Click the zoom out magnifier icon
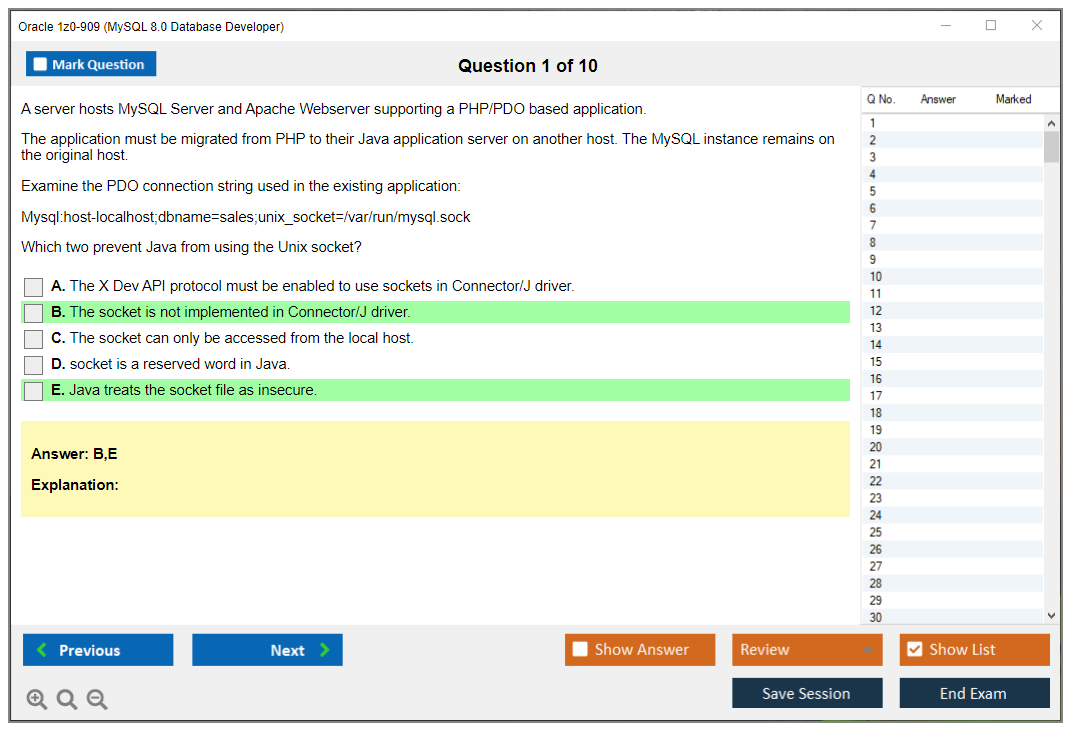This screenshot has height=735, width=1075. (97, 699)
